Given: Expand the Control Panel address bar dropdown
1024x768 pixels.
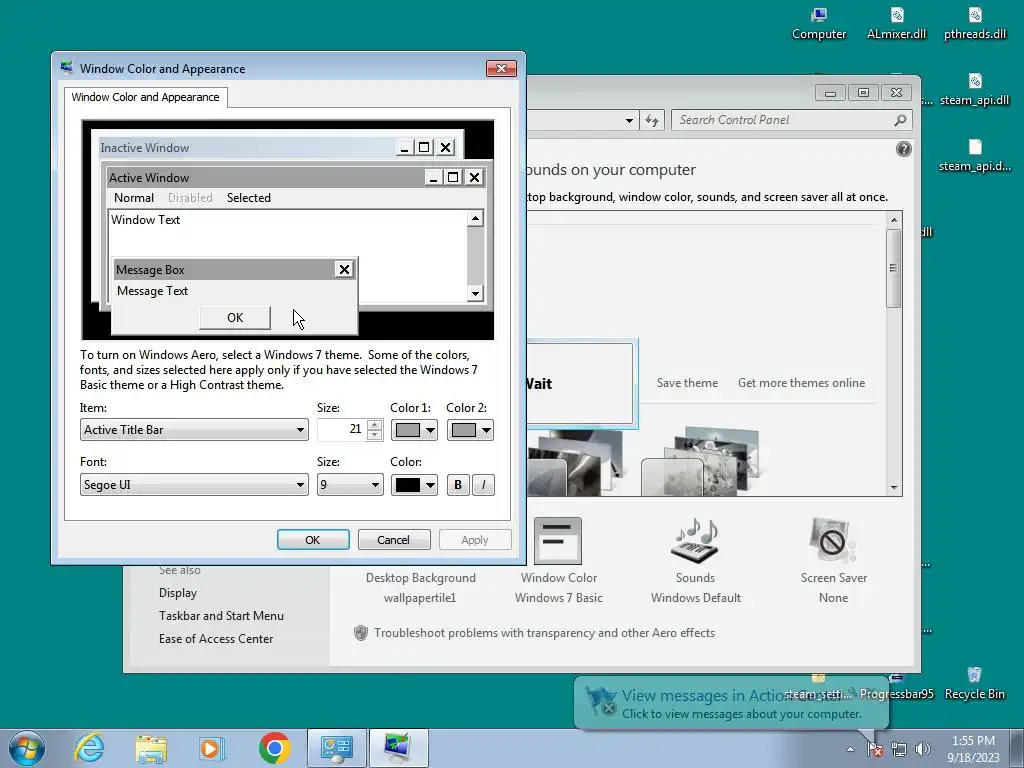Looking at the screenshot, I should coord(629,120).
